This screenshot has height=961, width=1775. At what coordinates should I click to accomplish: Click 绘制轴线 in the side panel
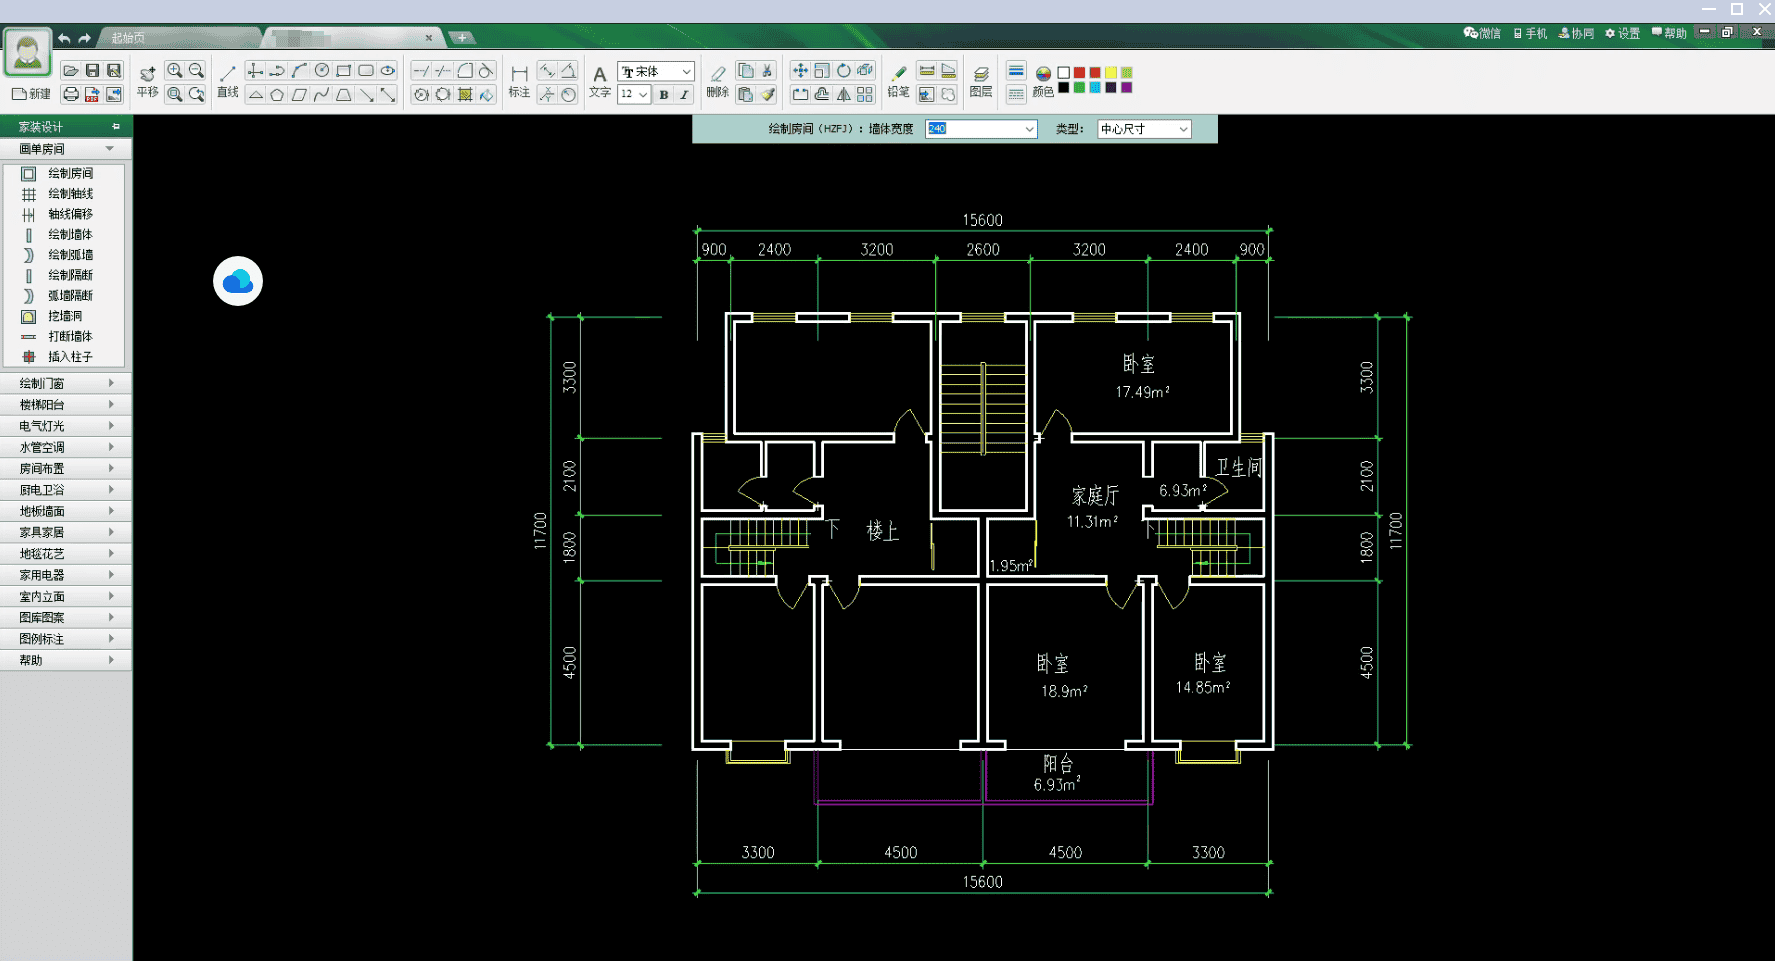(70, 194)
